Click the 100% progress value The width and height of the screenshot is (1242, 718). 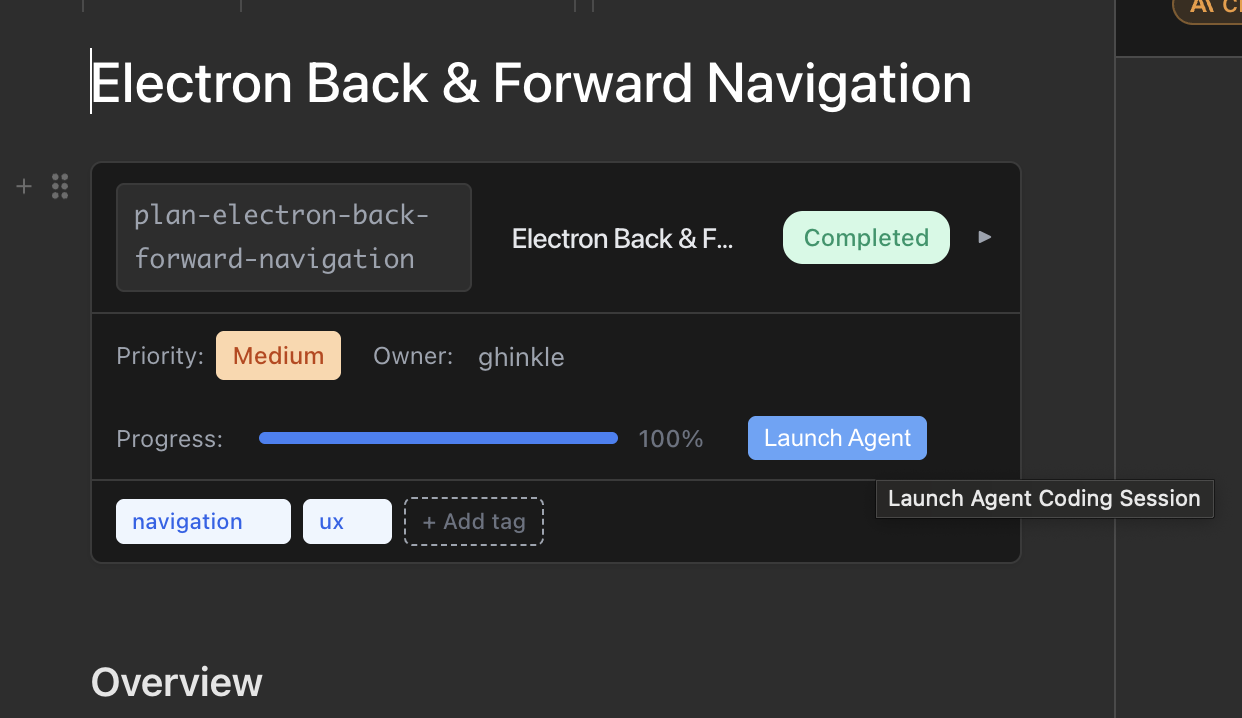(671, 439)
